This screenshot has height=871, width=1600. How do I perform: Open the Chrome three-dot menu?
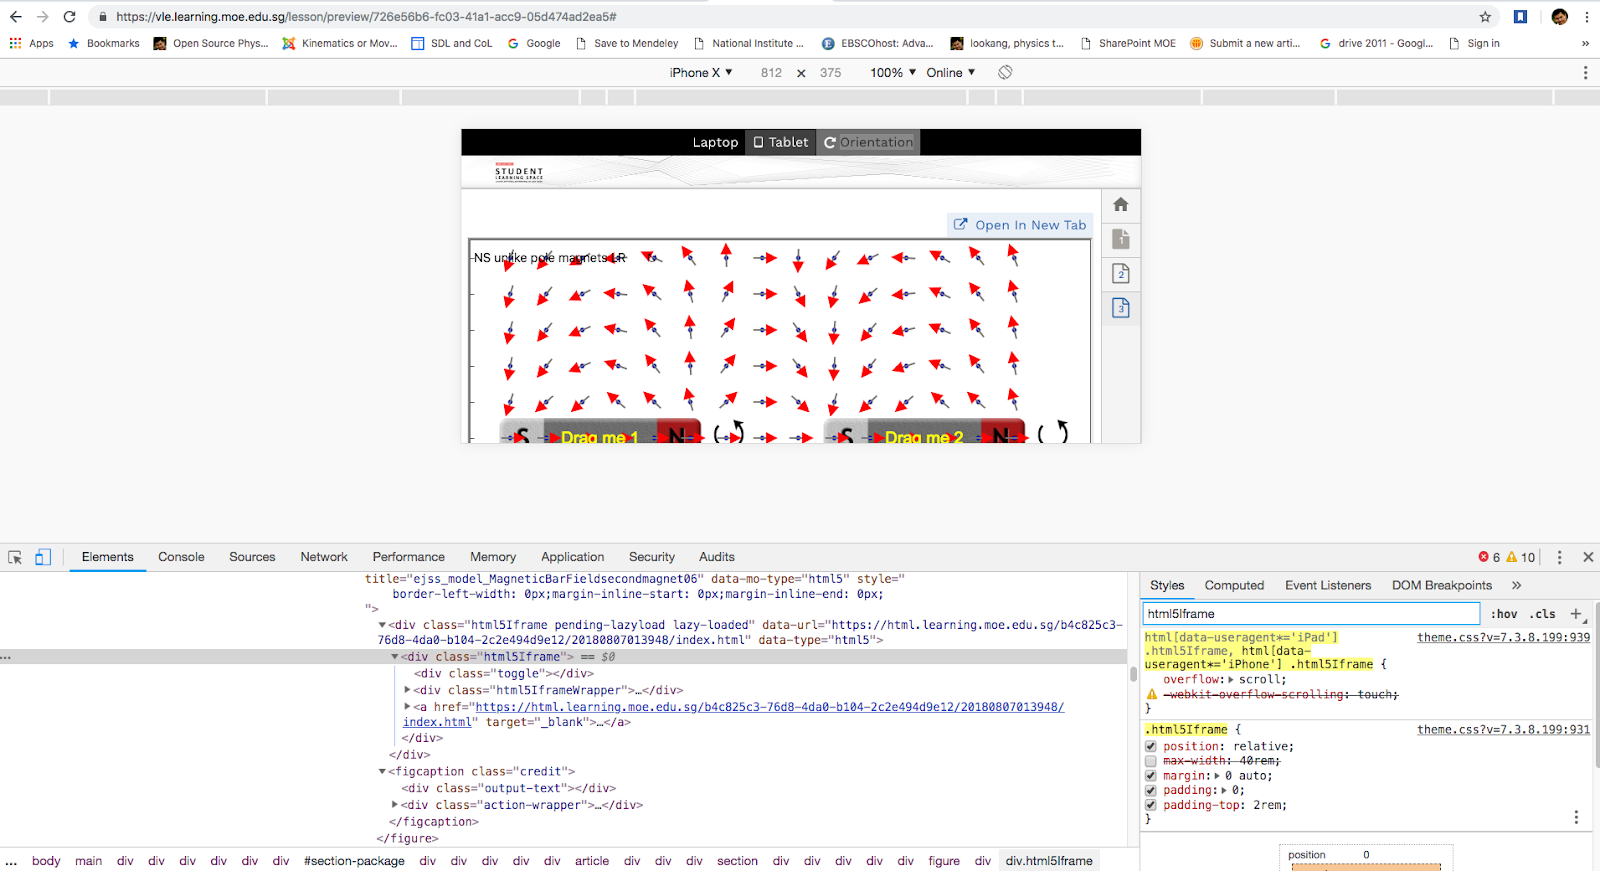click(1587, 17)
